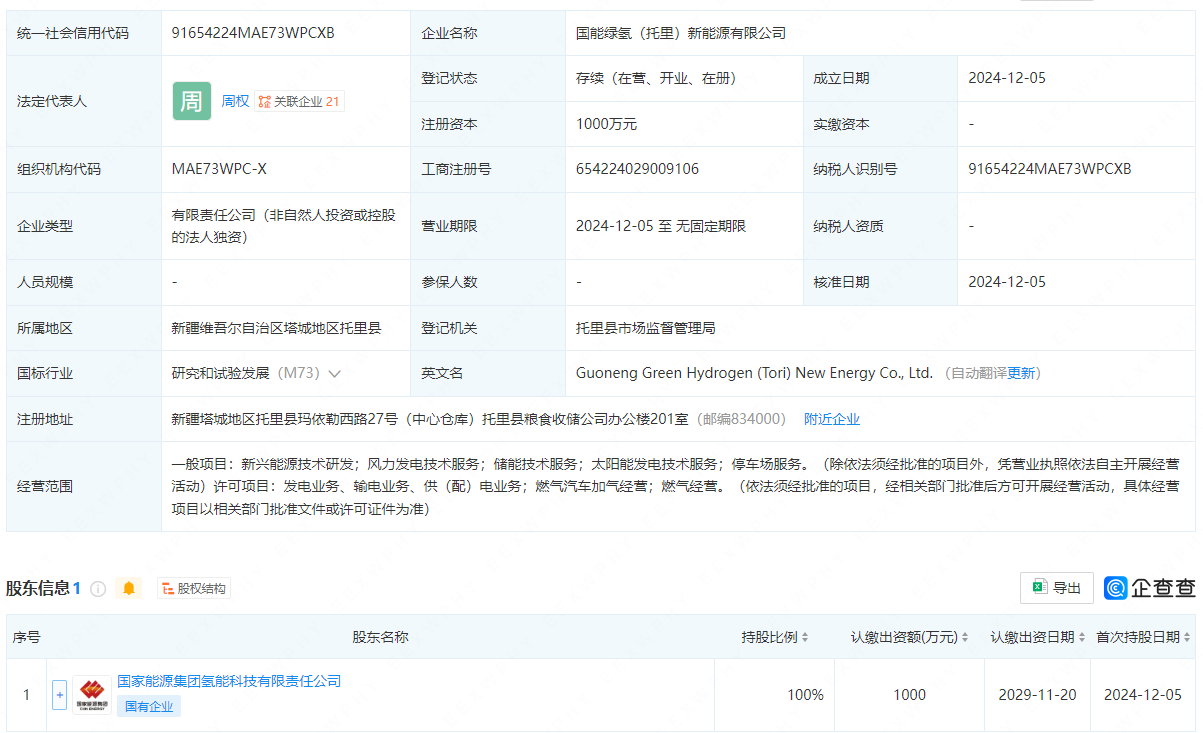Sort by 首次持股日期 column

1143,637
